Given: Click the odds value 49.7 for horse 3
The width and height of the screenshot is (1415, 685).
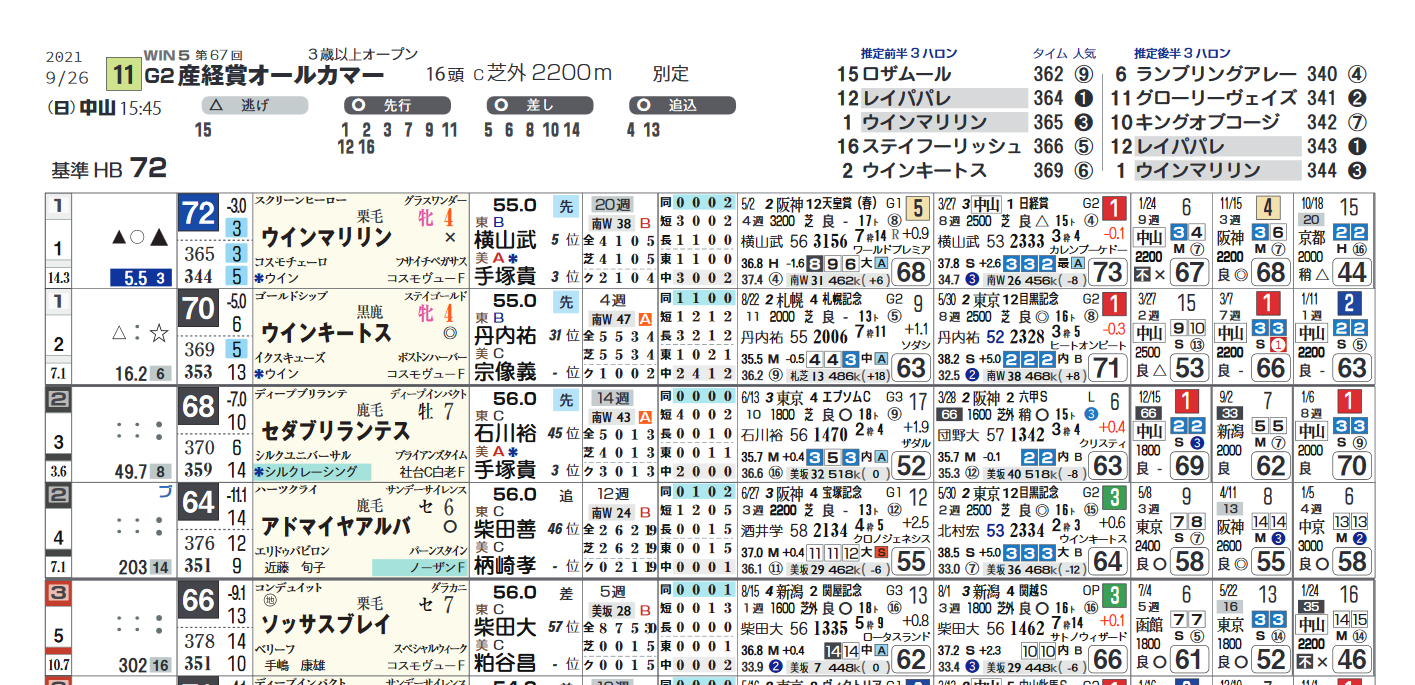Looking at the screenshot, I should click(131, 471).
